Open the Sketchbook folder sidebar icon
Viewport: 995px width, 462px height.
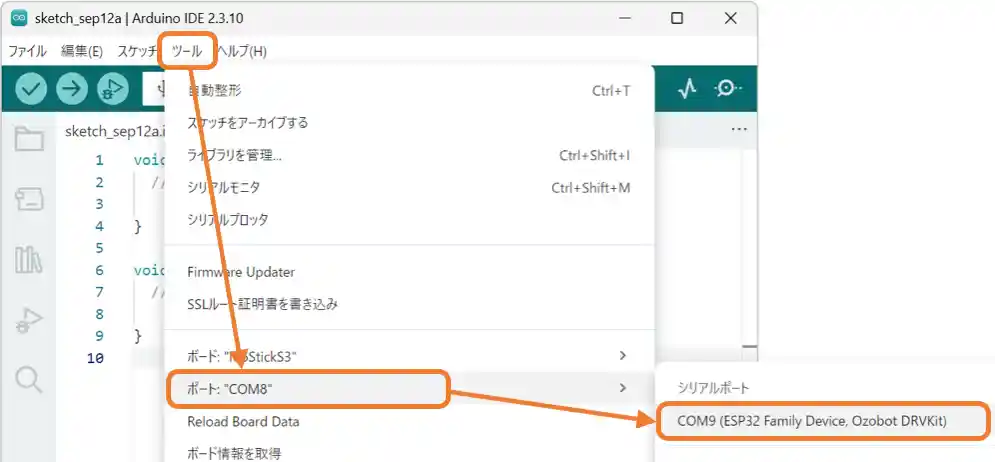[29, 138]
